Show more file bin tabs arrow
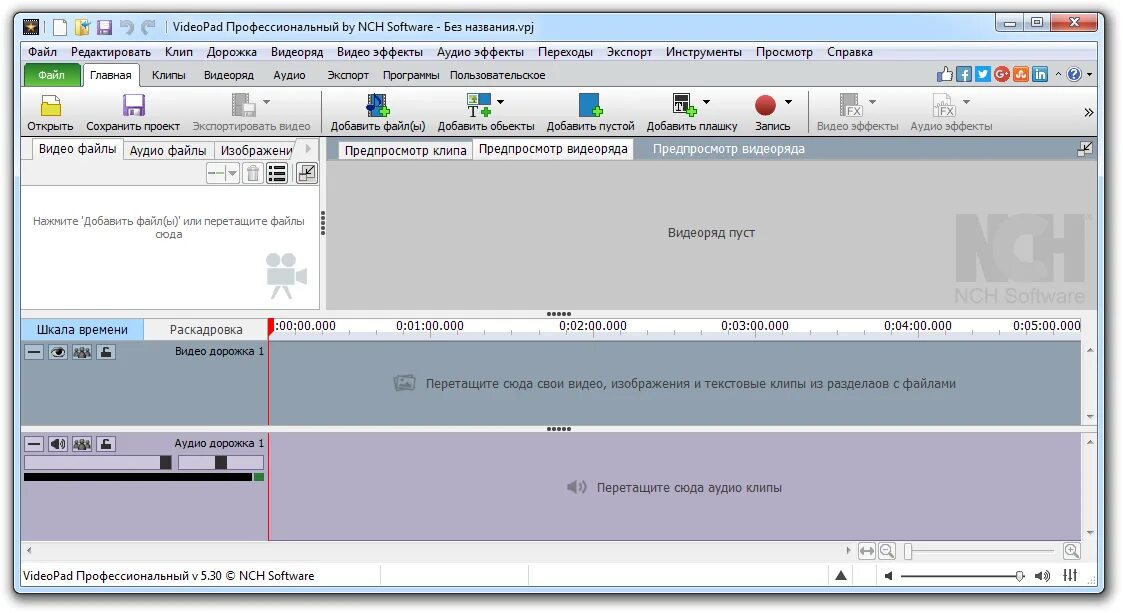1123x613 pixels. pos(308,149)
